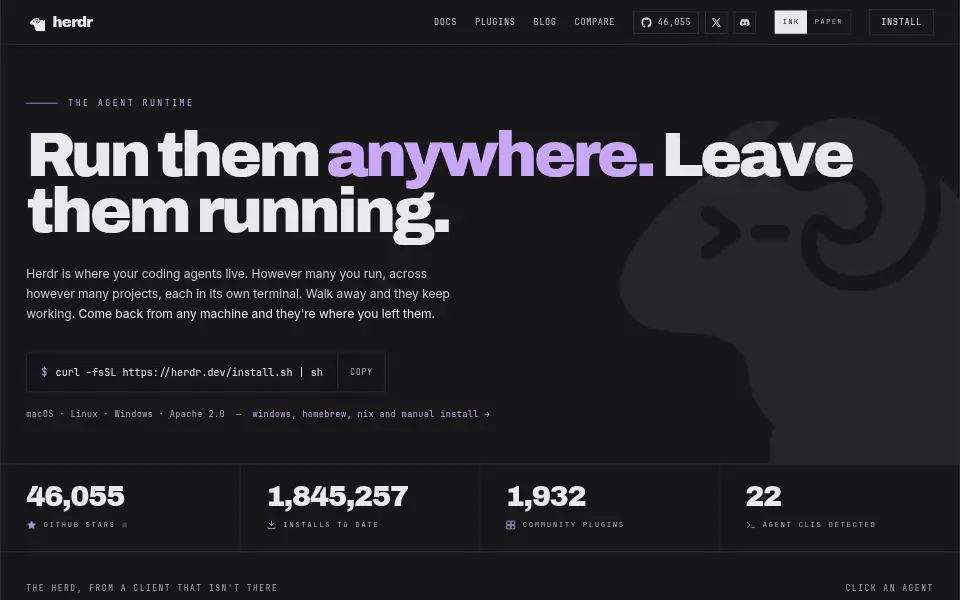The height and width of the screenshot is (600, 960).
Task: Click the Install button in header
Action: point(901,22)
